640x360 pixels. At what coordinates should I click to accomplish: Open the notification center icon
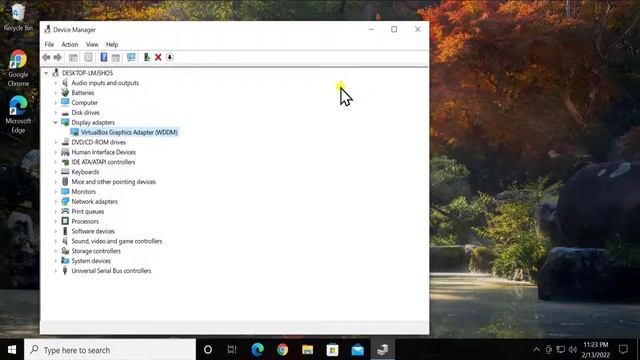point(623,350)
